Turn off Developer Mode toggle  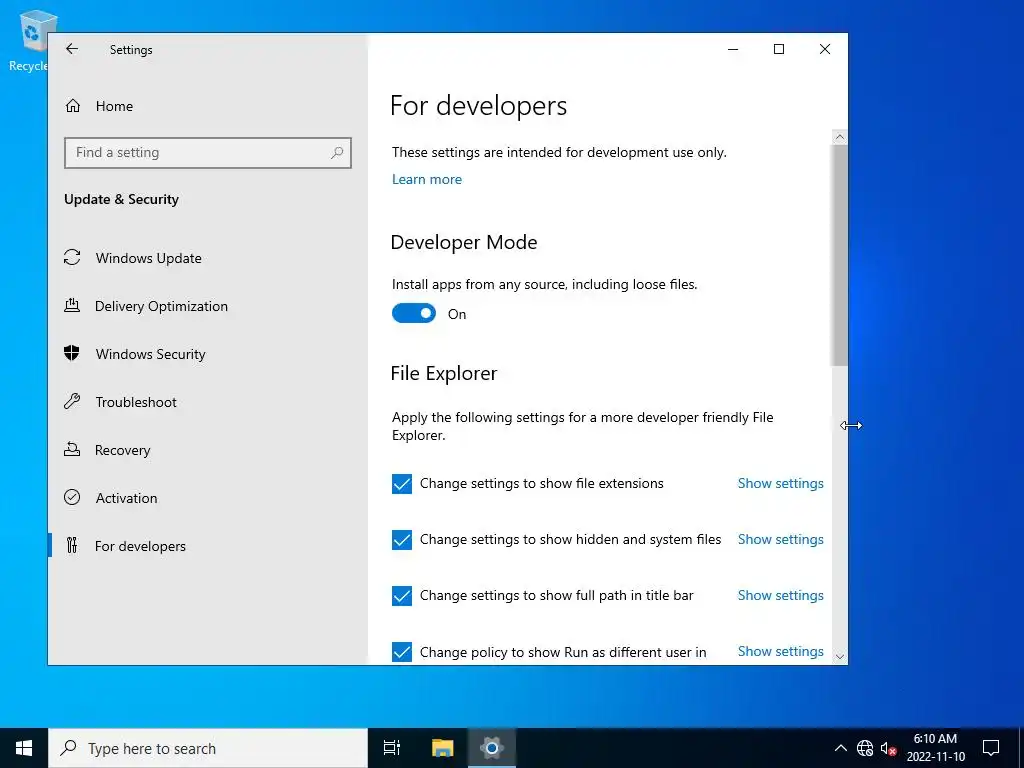[413, 313]
